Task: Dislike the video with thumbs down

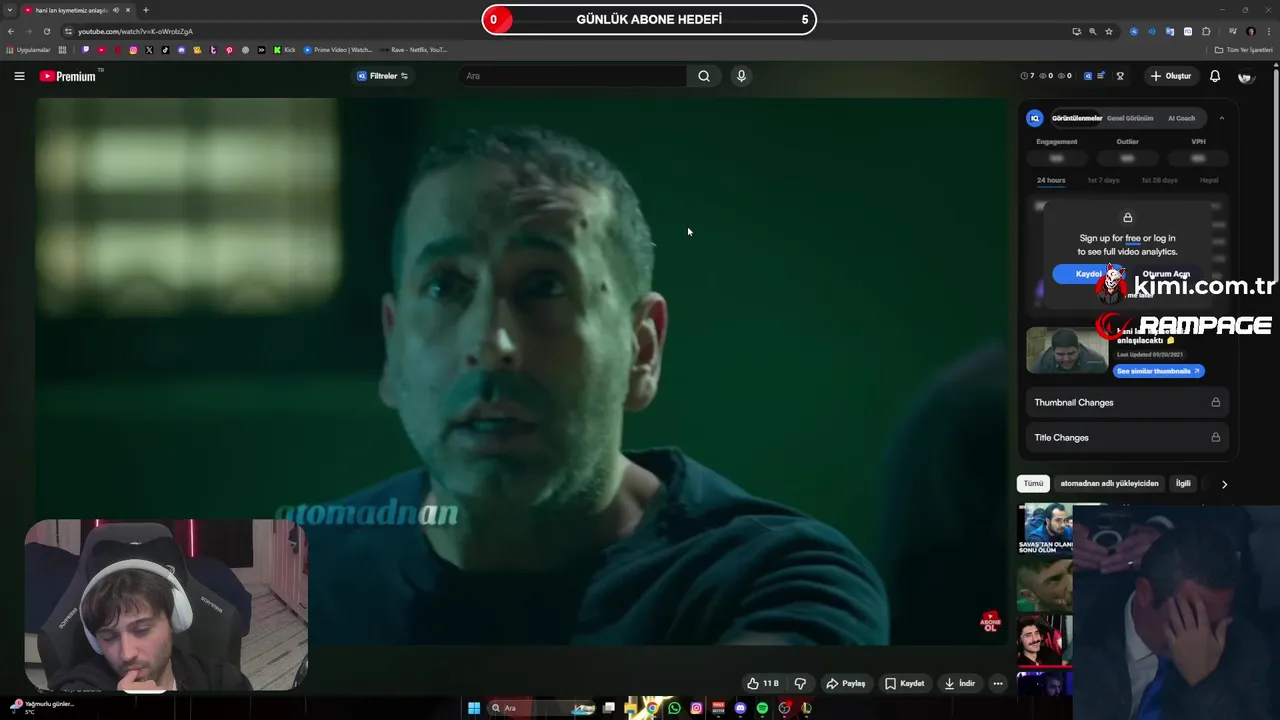Action: point(800,684)
